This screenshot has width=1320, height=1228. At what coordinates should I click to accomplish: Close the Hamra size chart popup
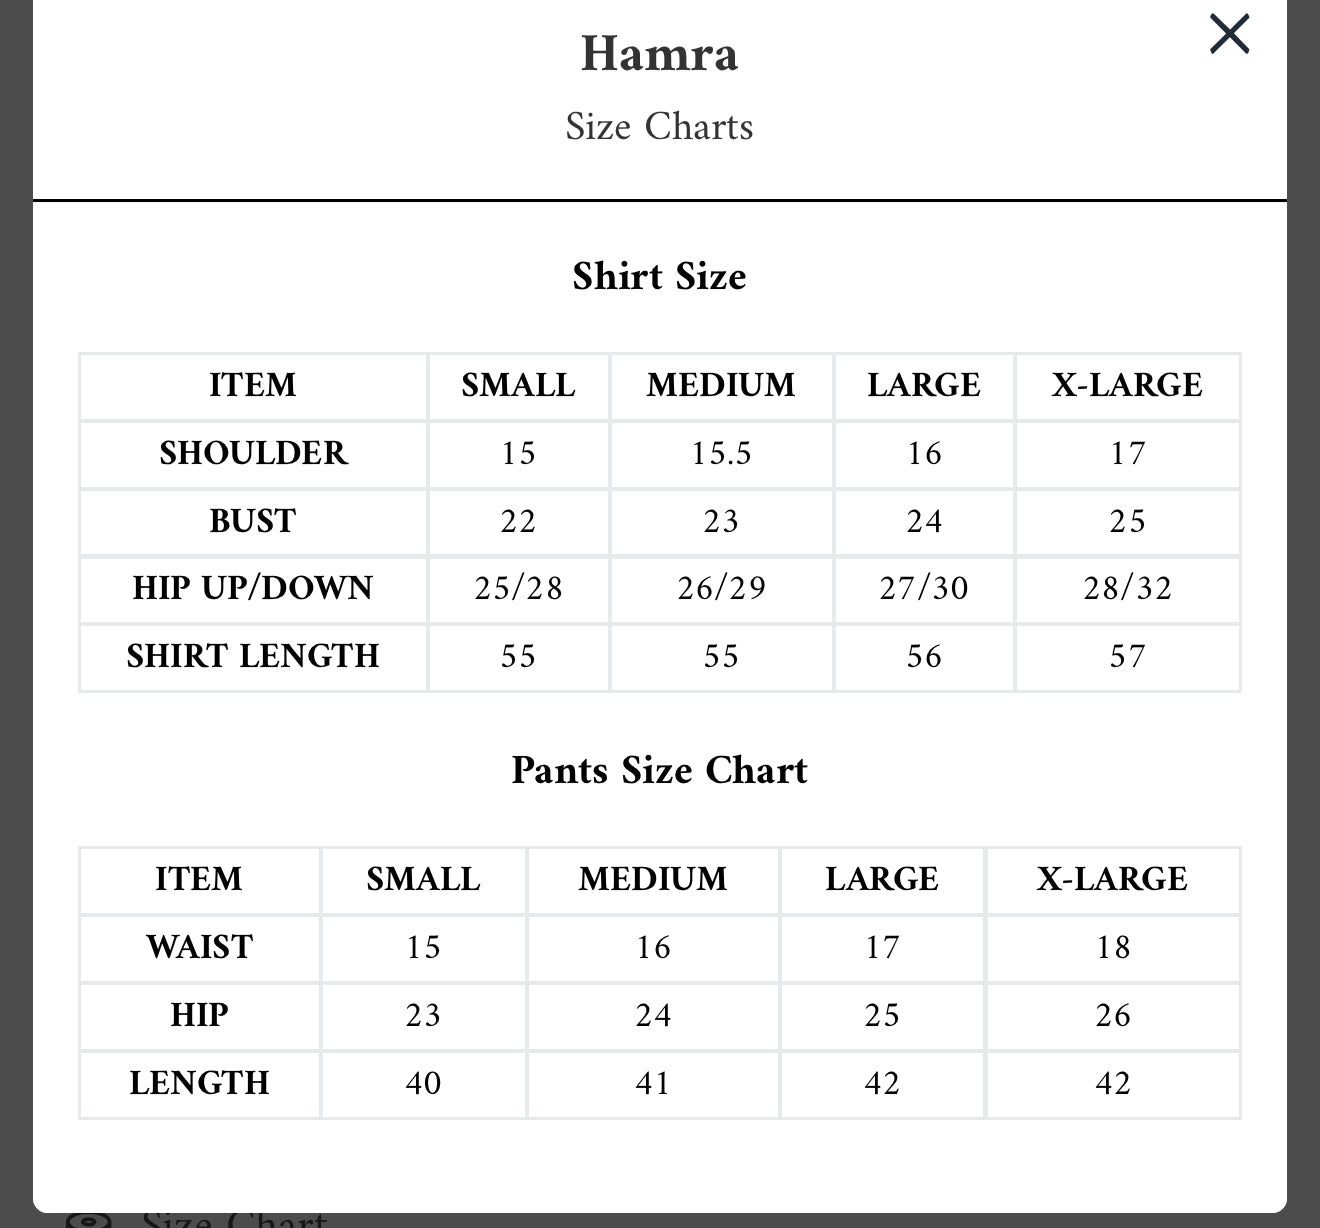click(1229, 35)
